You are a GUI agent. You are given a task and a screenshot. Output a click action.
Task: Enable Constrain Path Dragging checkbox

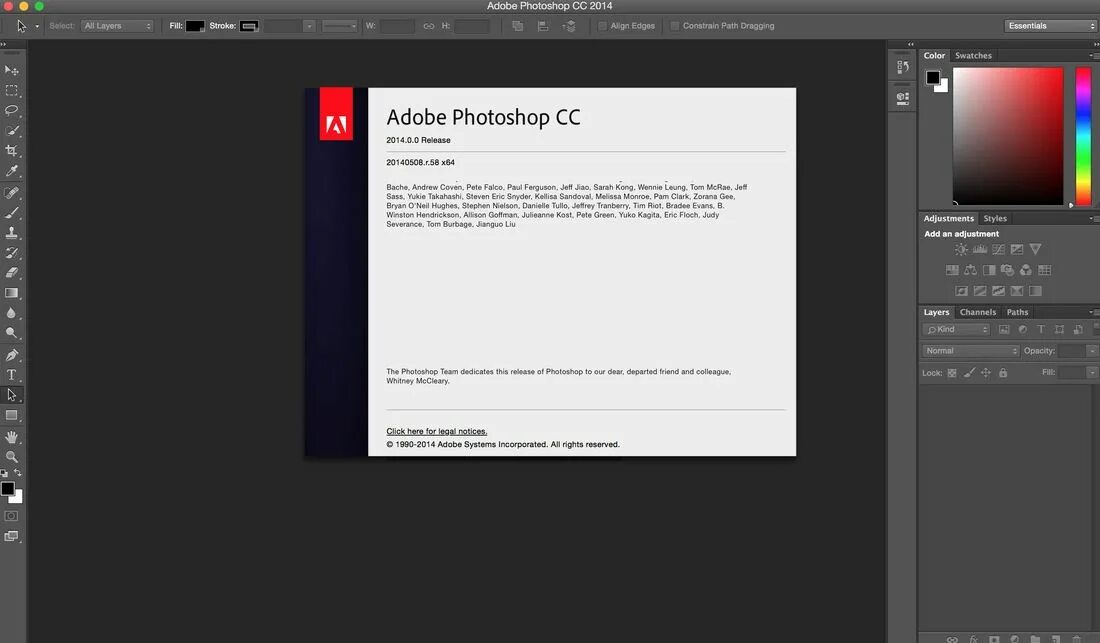[x=675, y=26]
